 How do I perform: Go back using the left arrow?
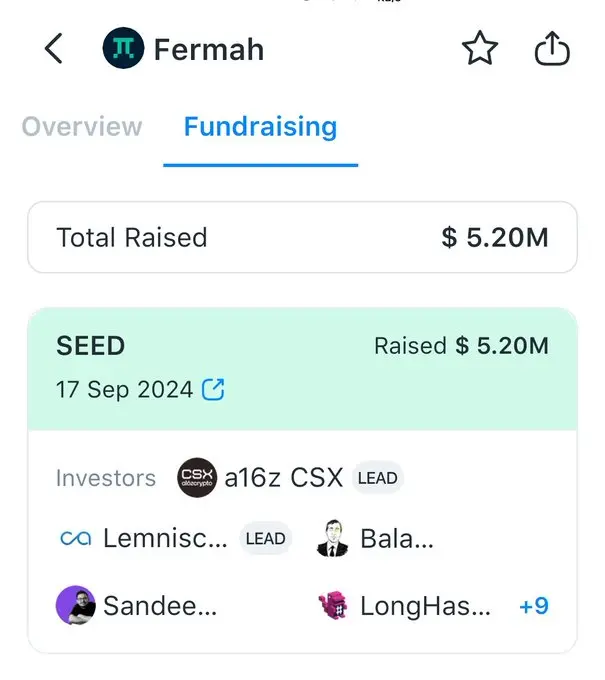coord(54,49)
